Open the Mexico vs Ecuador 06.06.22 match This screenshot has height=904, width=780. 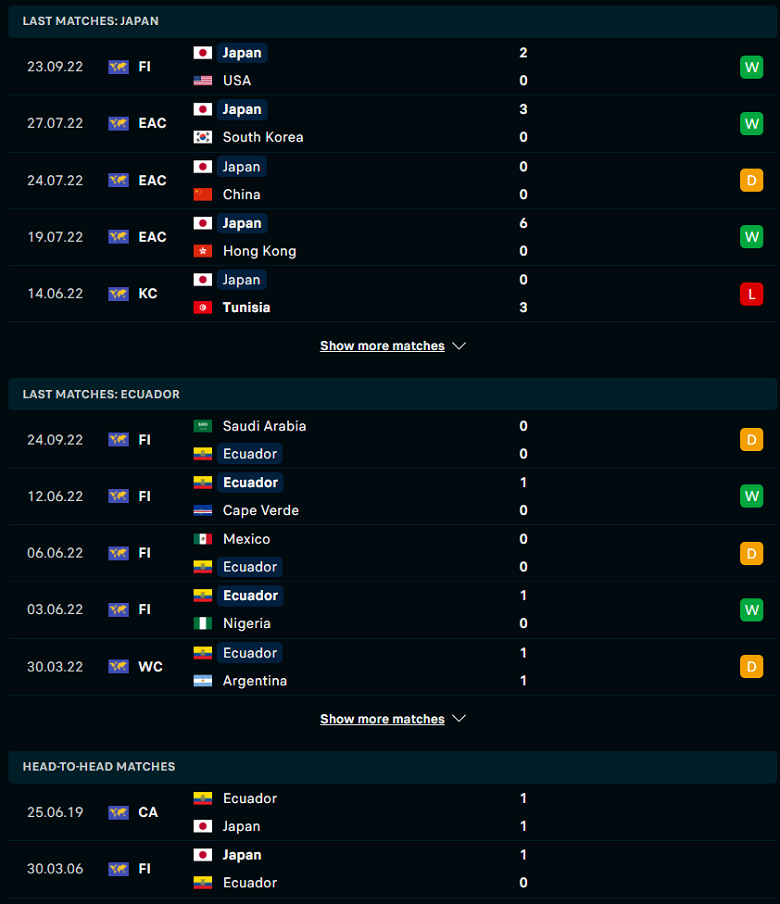click(x=393, y=553)
